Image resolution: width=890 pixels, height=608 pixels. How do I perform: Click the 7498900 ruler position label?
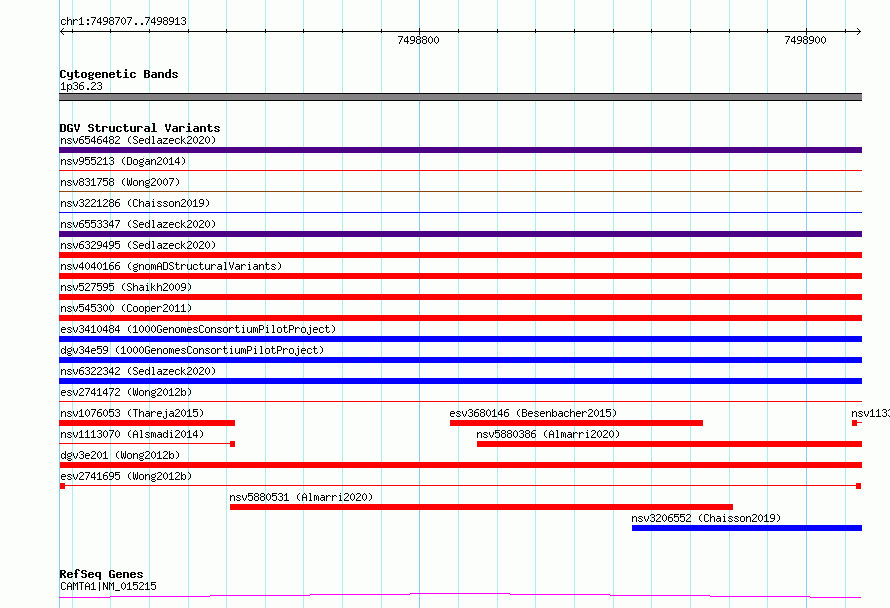[805, 40]
